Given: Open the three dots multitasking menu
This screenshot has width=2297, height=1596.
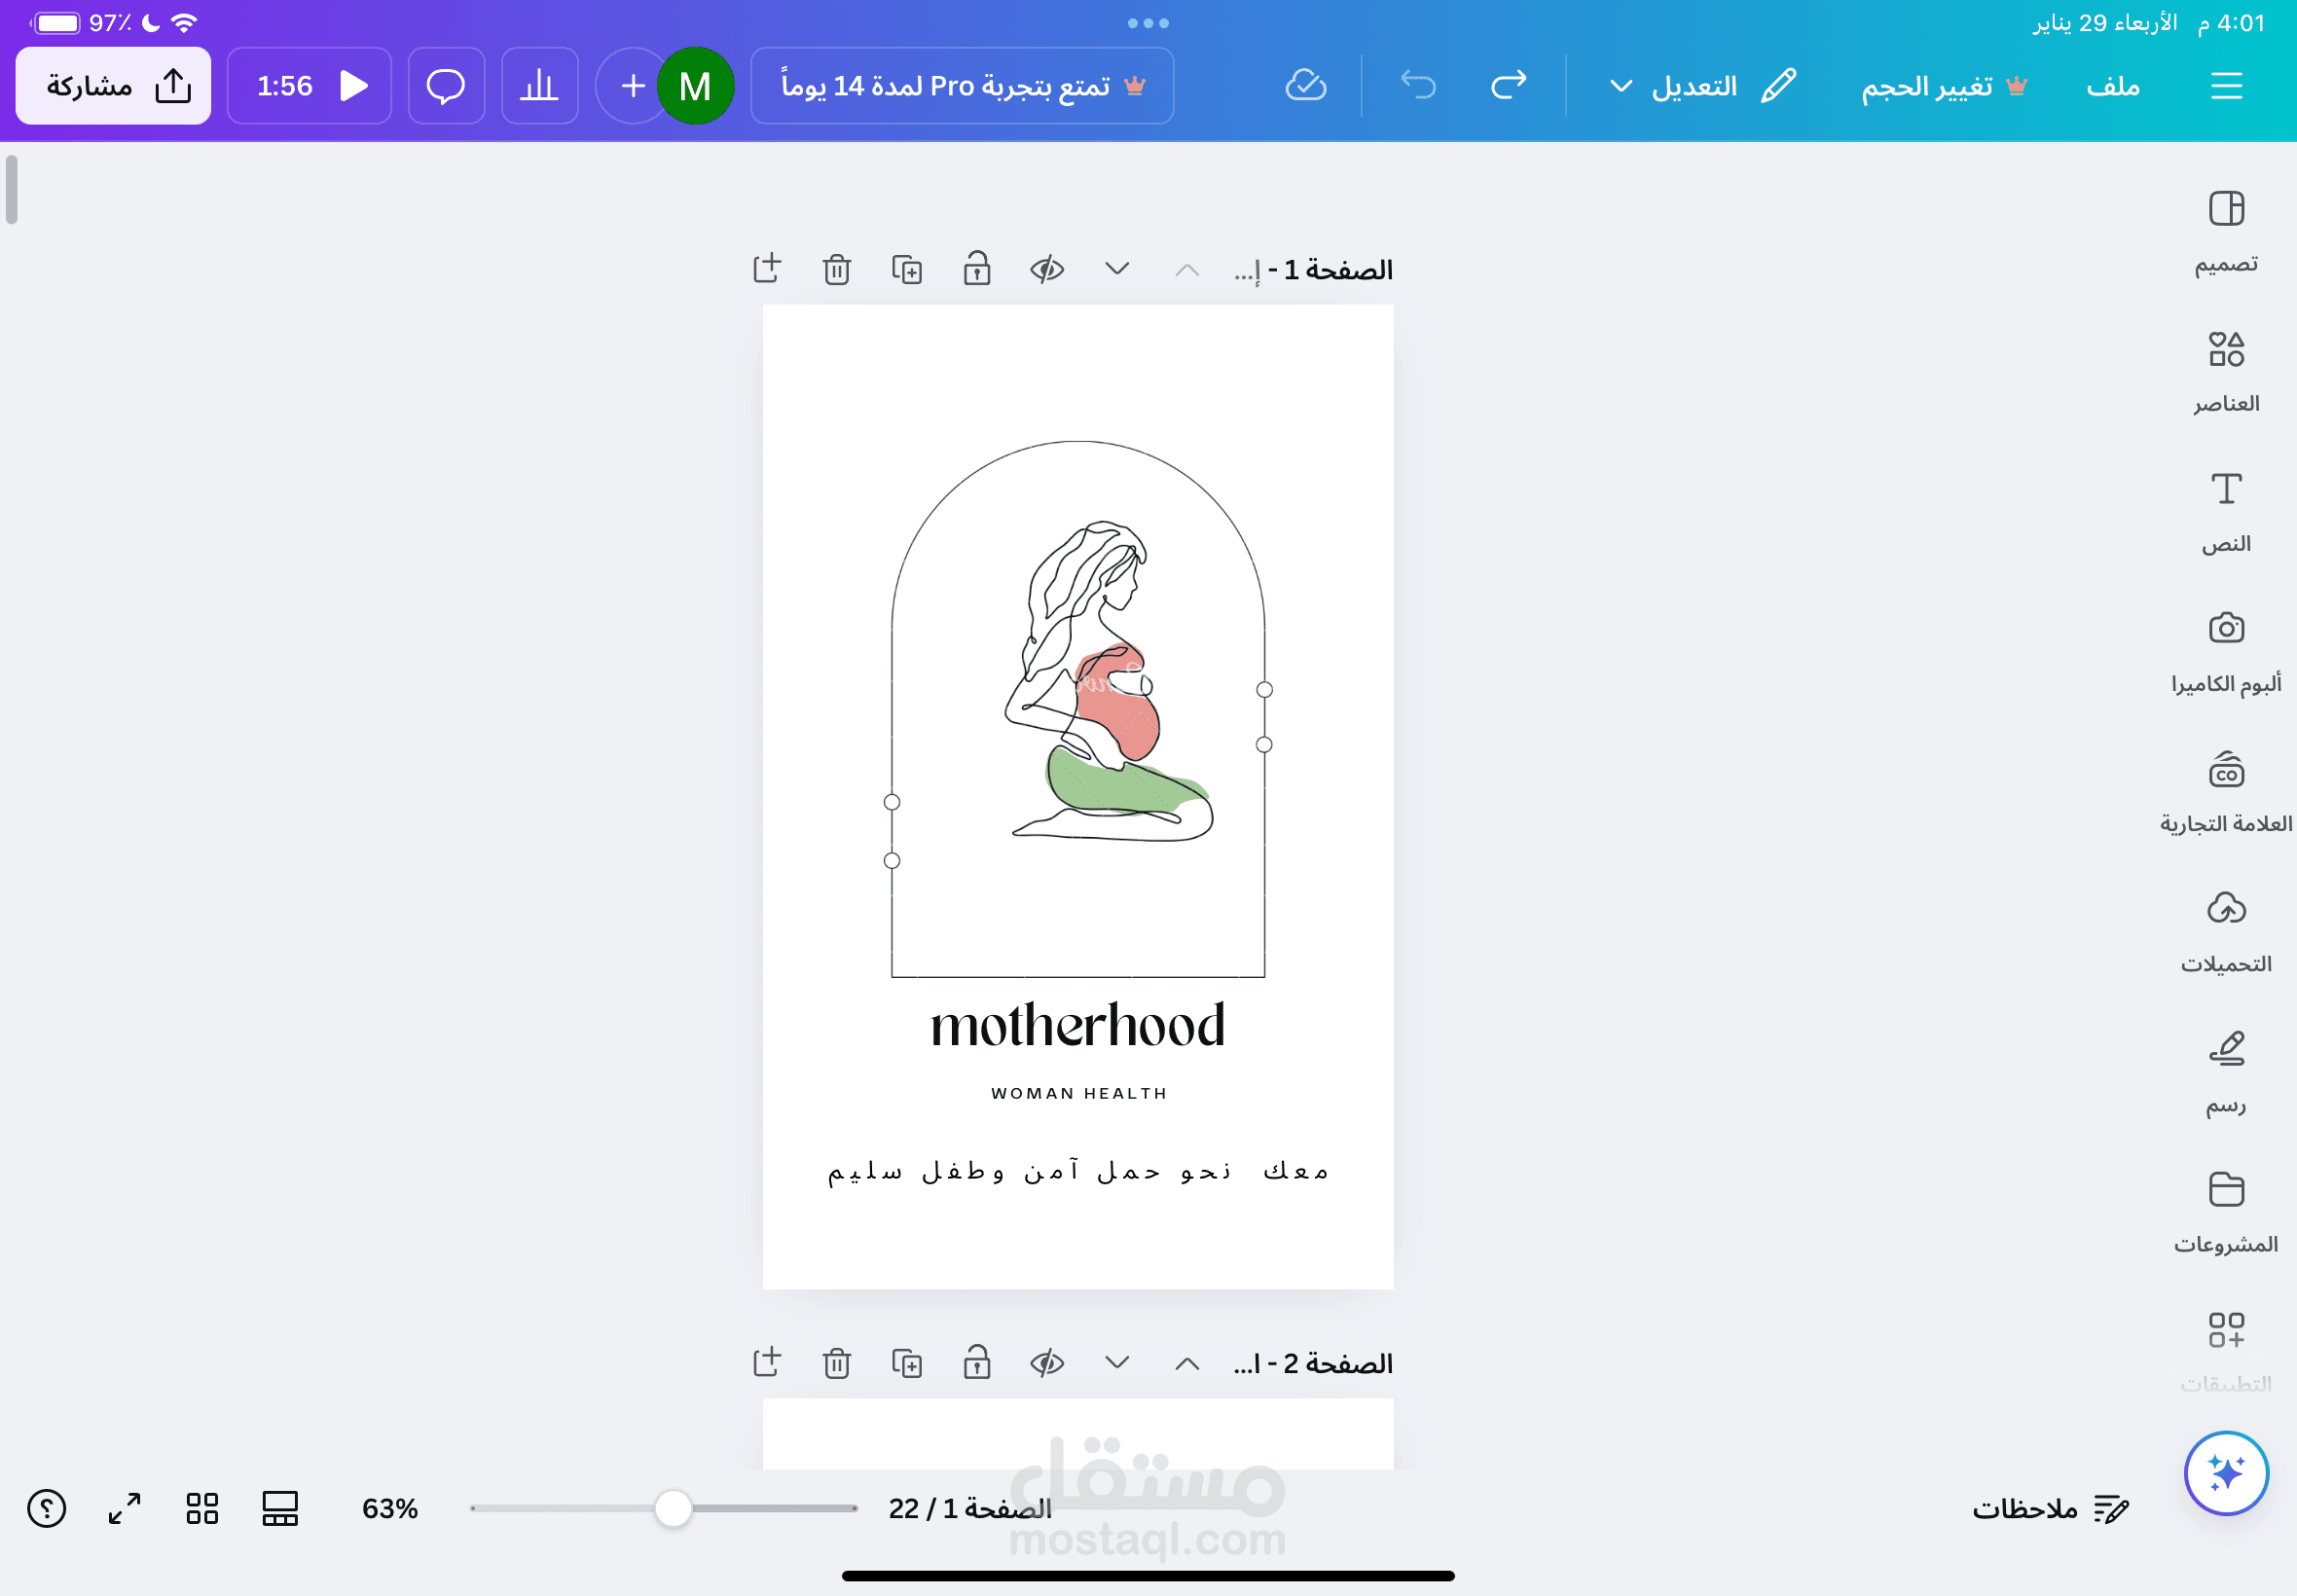Looking at the screenshot, I should (x=1148, y=23).
